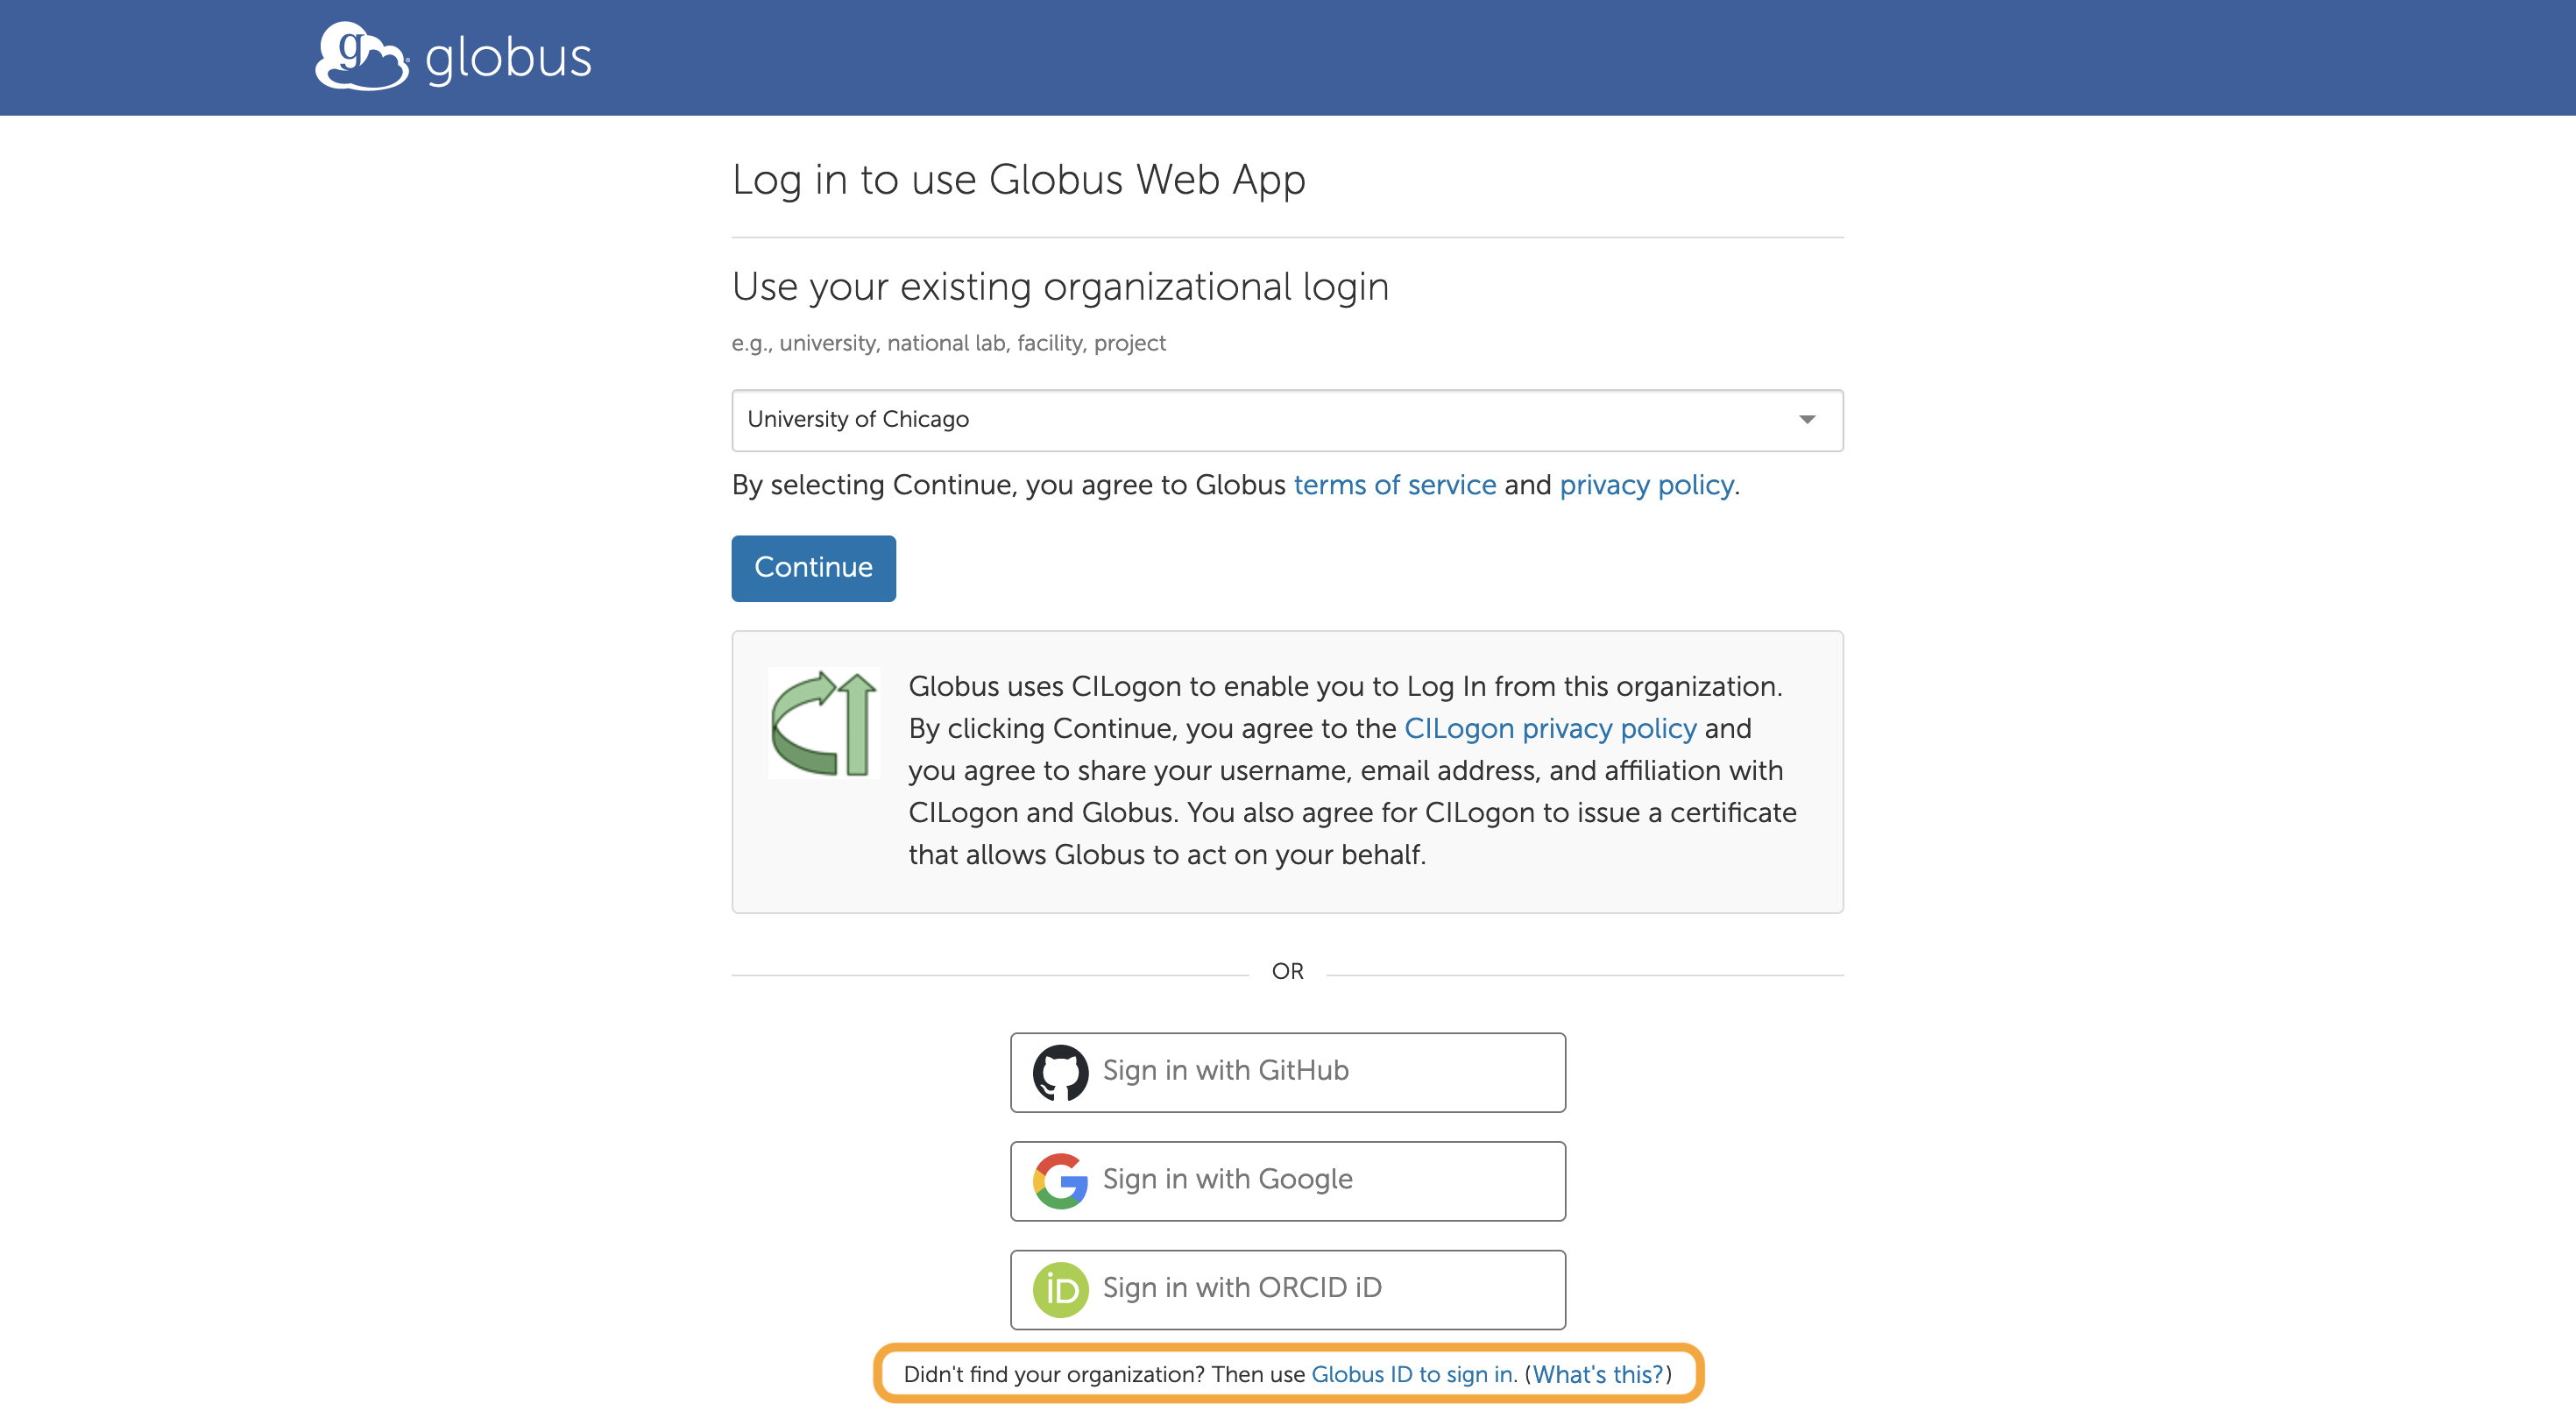Click the CILogon green arrow logo
Image resolution: width=2576 pixels, height=1411 pixels.
pyautogui.click(x=824, y=723)
